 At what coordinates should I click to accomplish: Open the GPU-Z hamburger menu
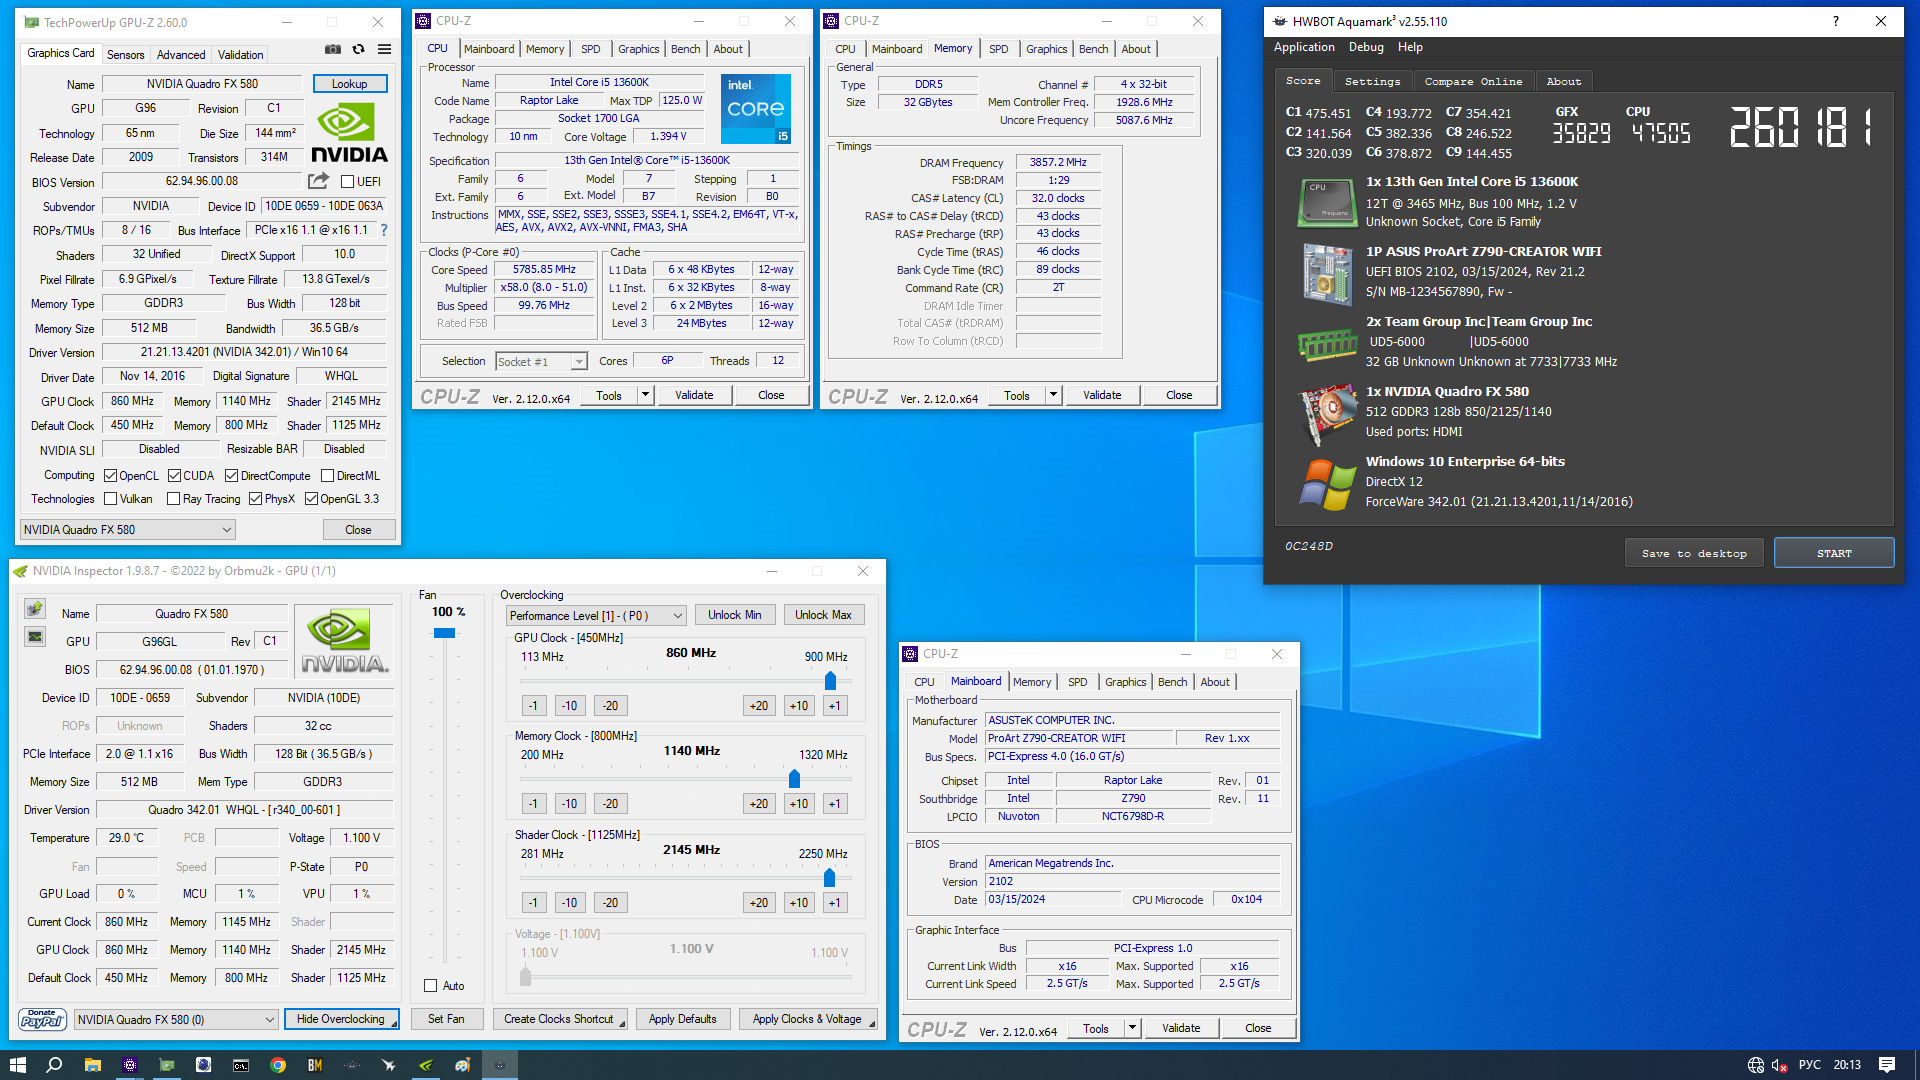384,49
